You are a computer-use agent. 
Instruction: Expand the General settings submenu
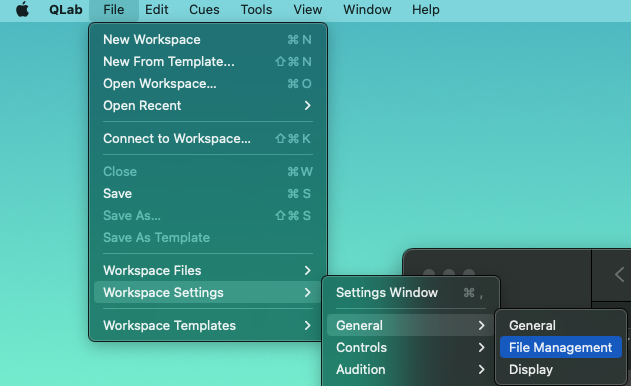(x=410, y=325)
